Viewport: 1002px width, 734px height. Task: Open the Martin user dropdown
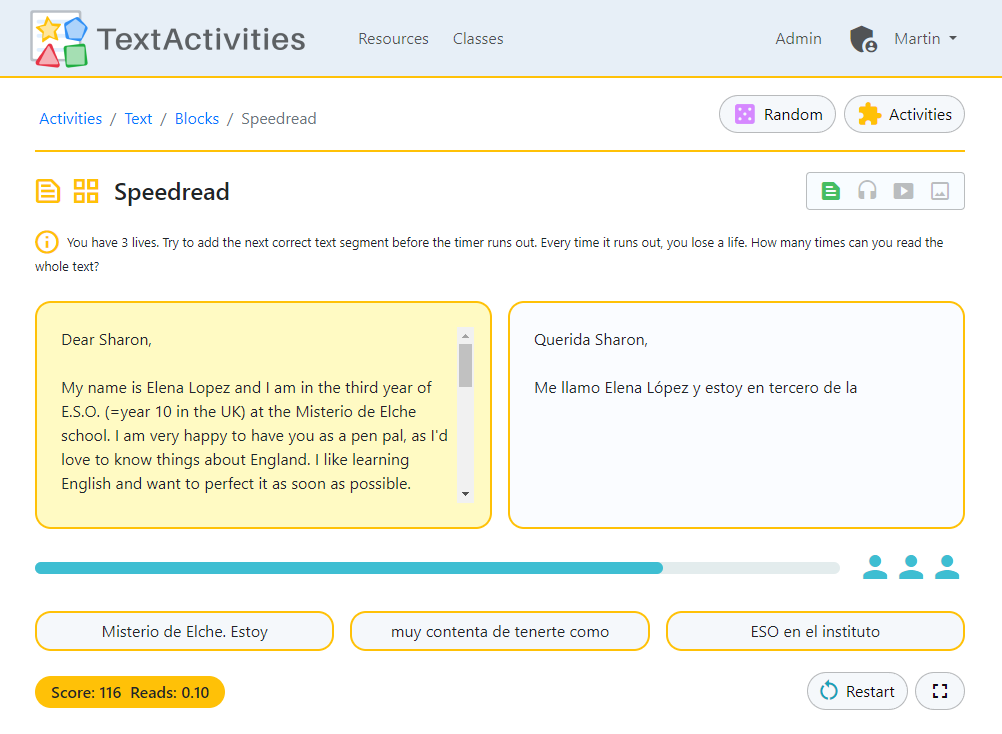coord(925,39)
